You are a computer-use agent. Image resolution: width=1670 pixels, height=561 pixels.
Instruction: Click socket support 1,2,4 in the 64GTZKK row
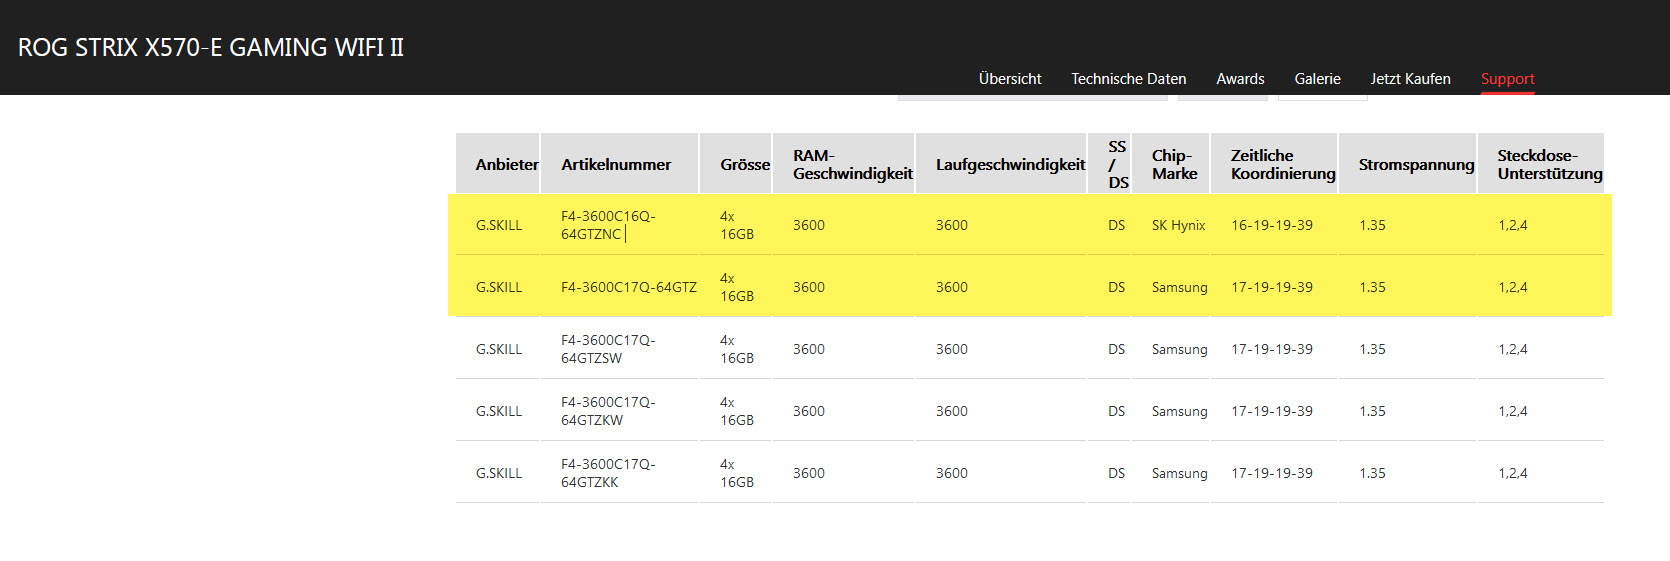(1512, 473)
